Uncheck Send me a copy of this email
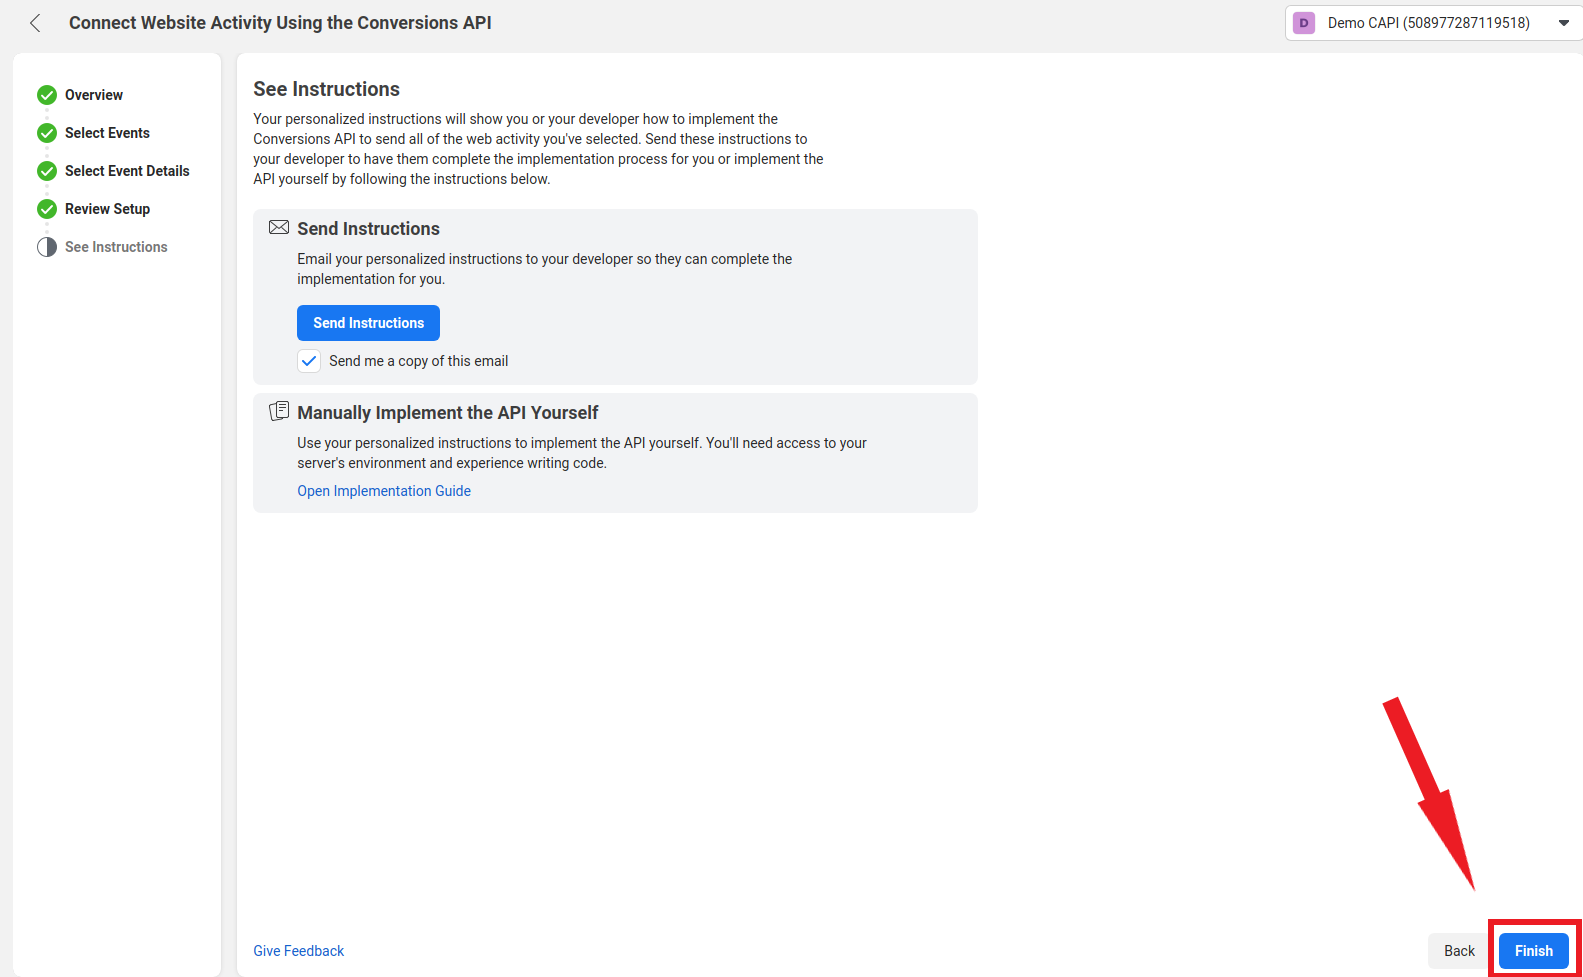The image size is (1583, 977). point(309,361)
